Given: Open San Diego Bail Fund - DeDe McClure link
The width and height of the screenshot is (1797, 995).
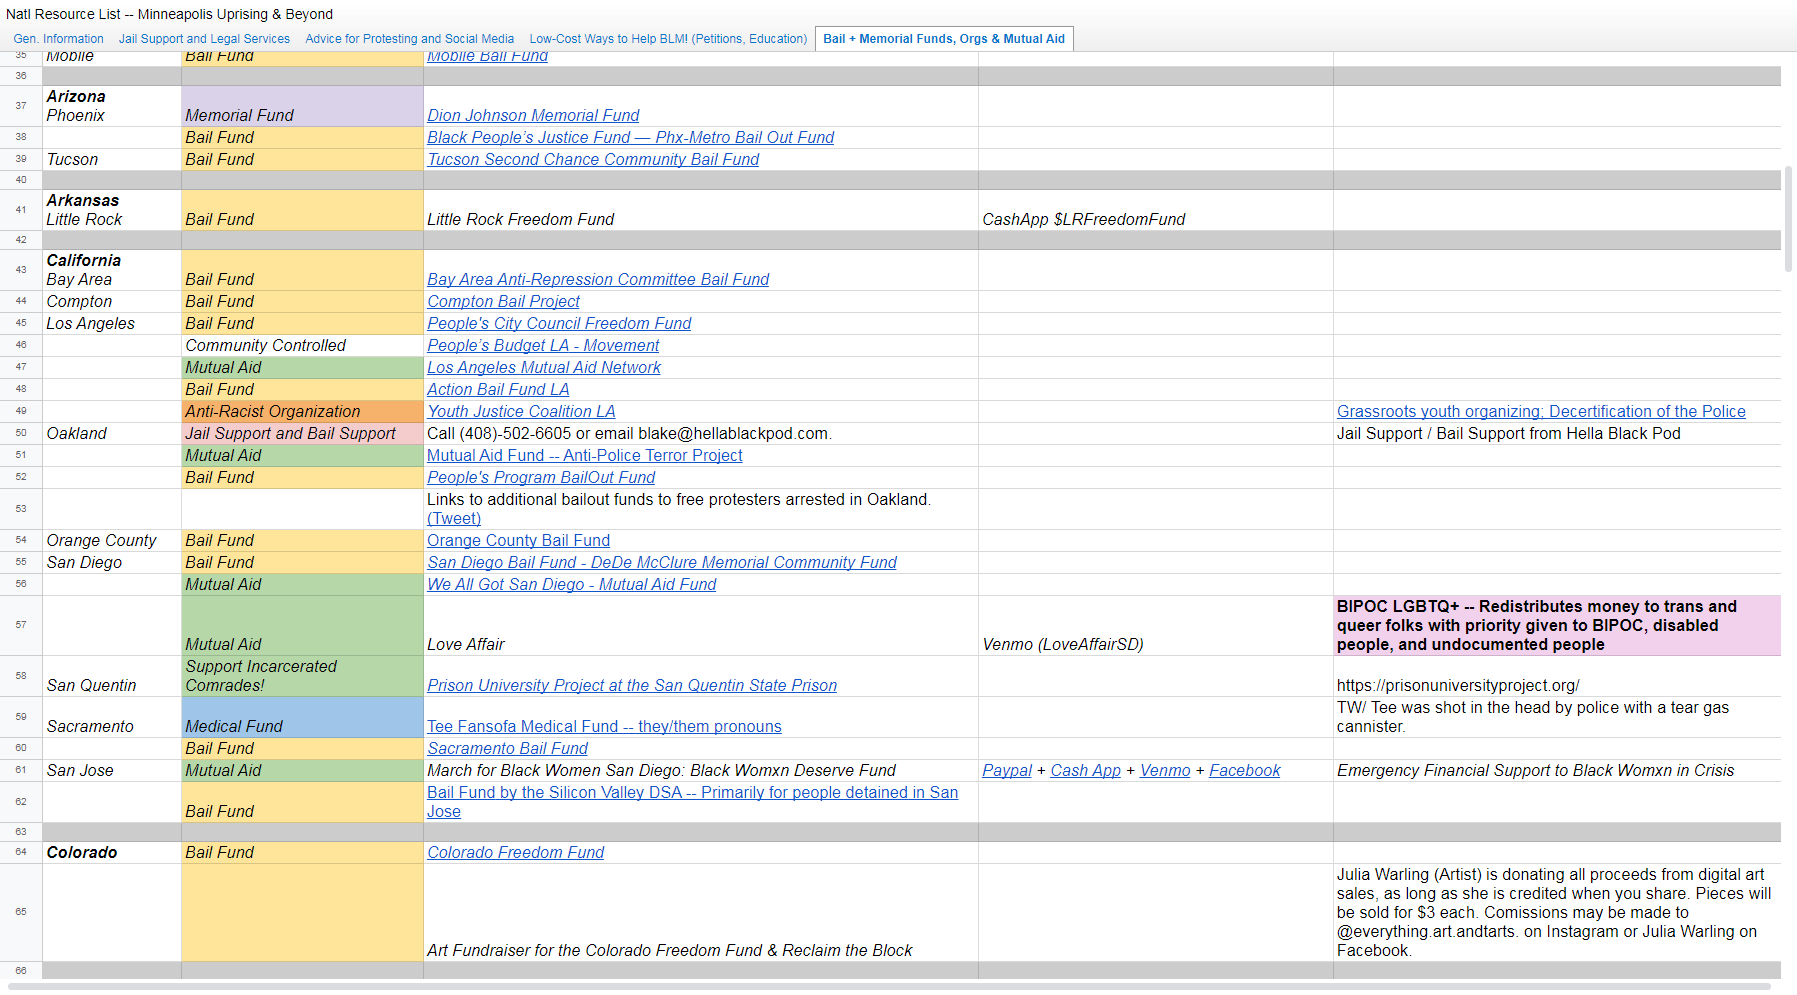Looking at the screenshot, I should [x=662, y=563].
